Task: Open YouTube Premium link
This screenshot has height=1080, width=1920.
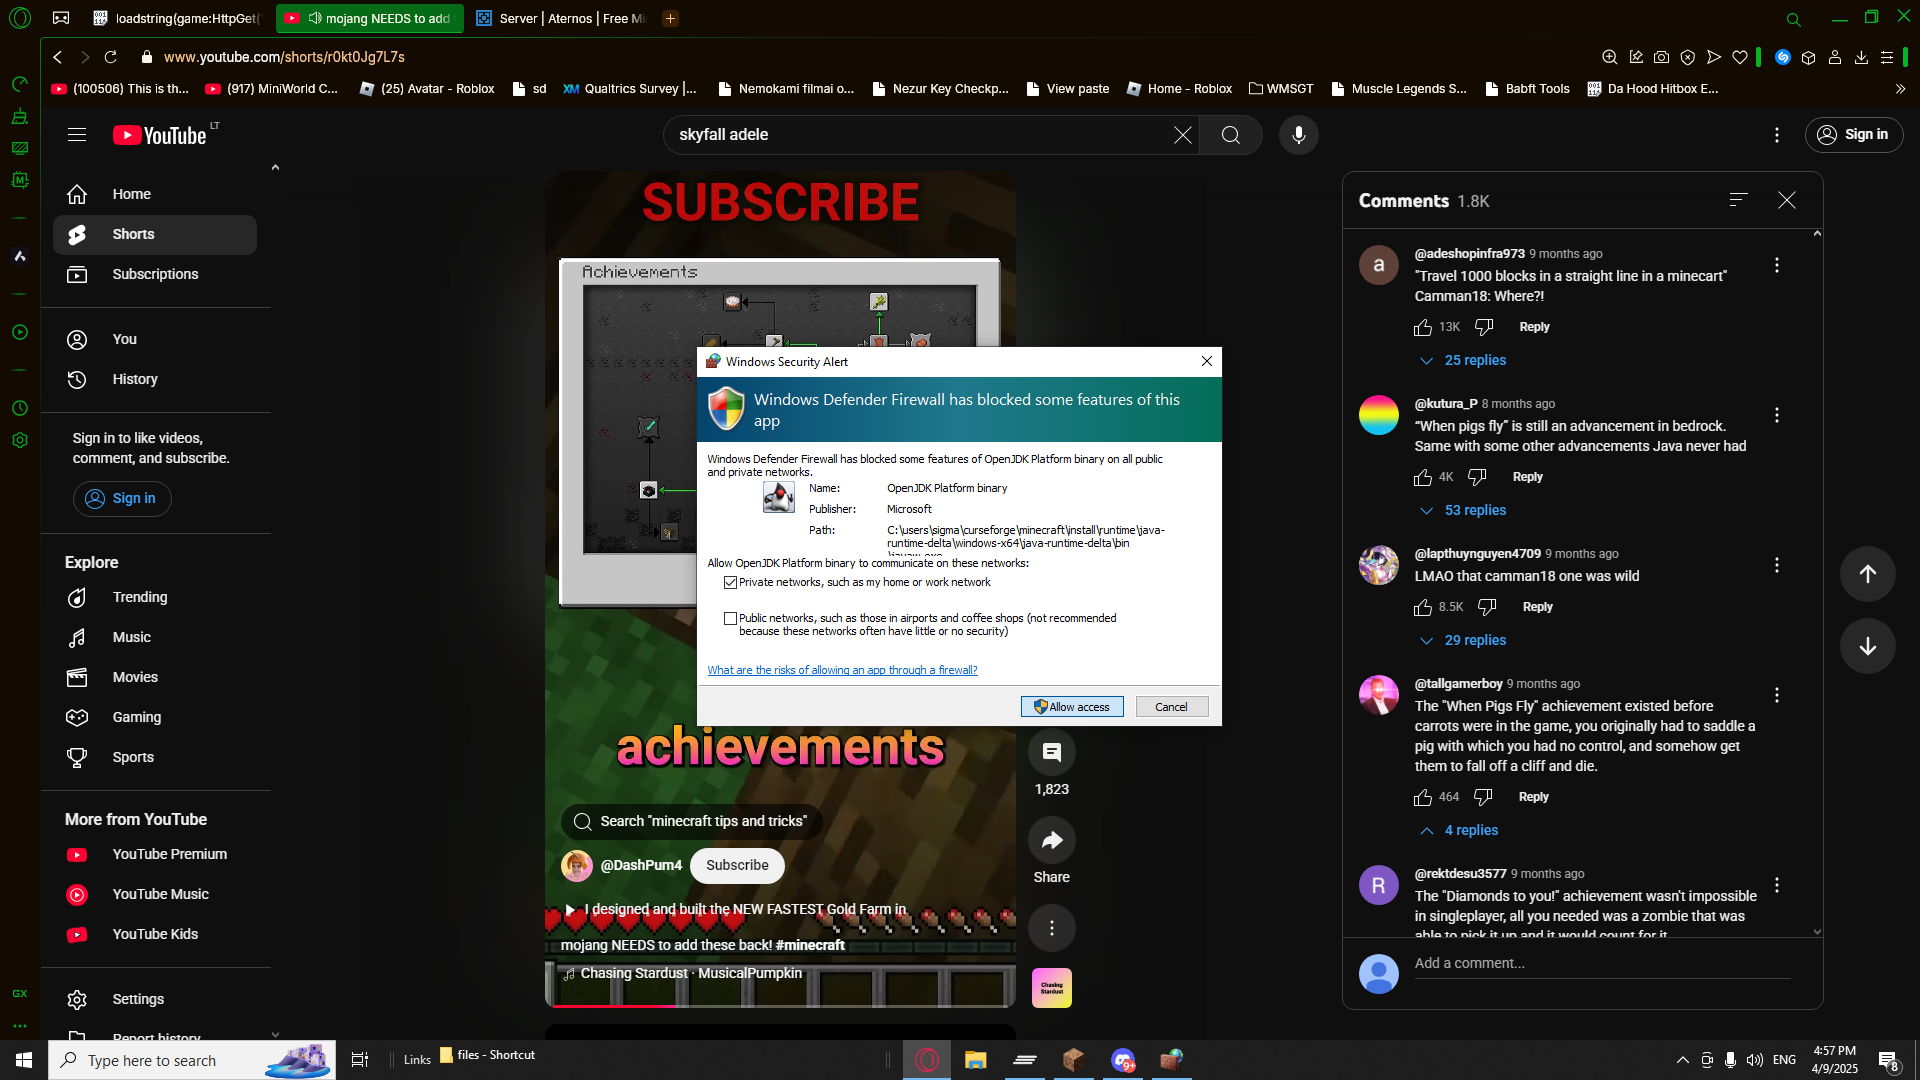Action: coord(155,854)
